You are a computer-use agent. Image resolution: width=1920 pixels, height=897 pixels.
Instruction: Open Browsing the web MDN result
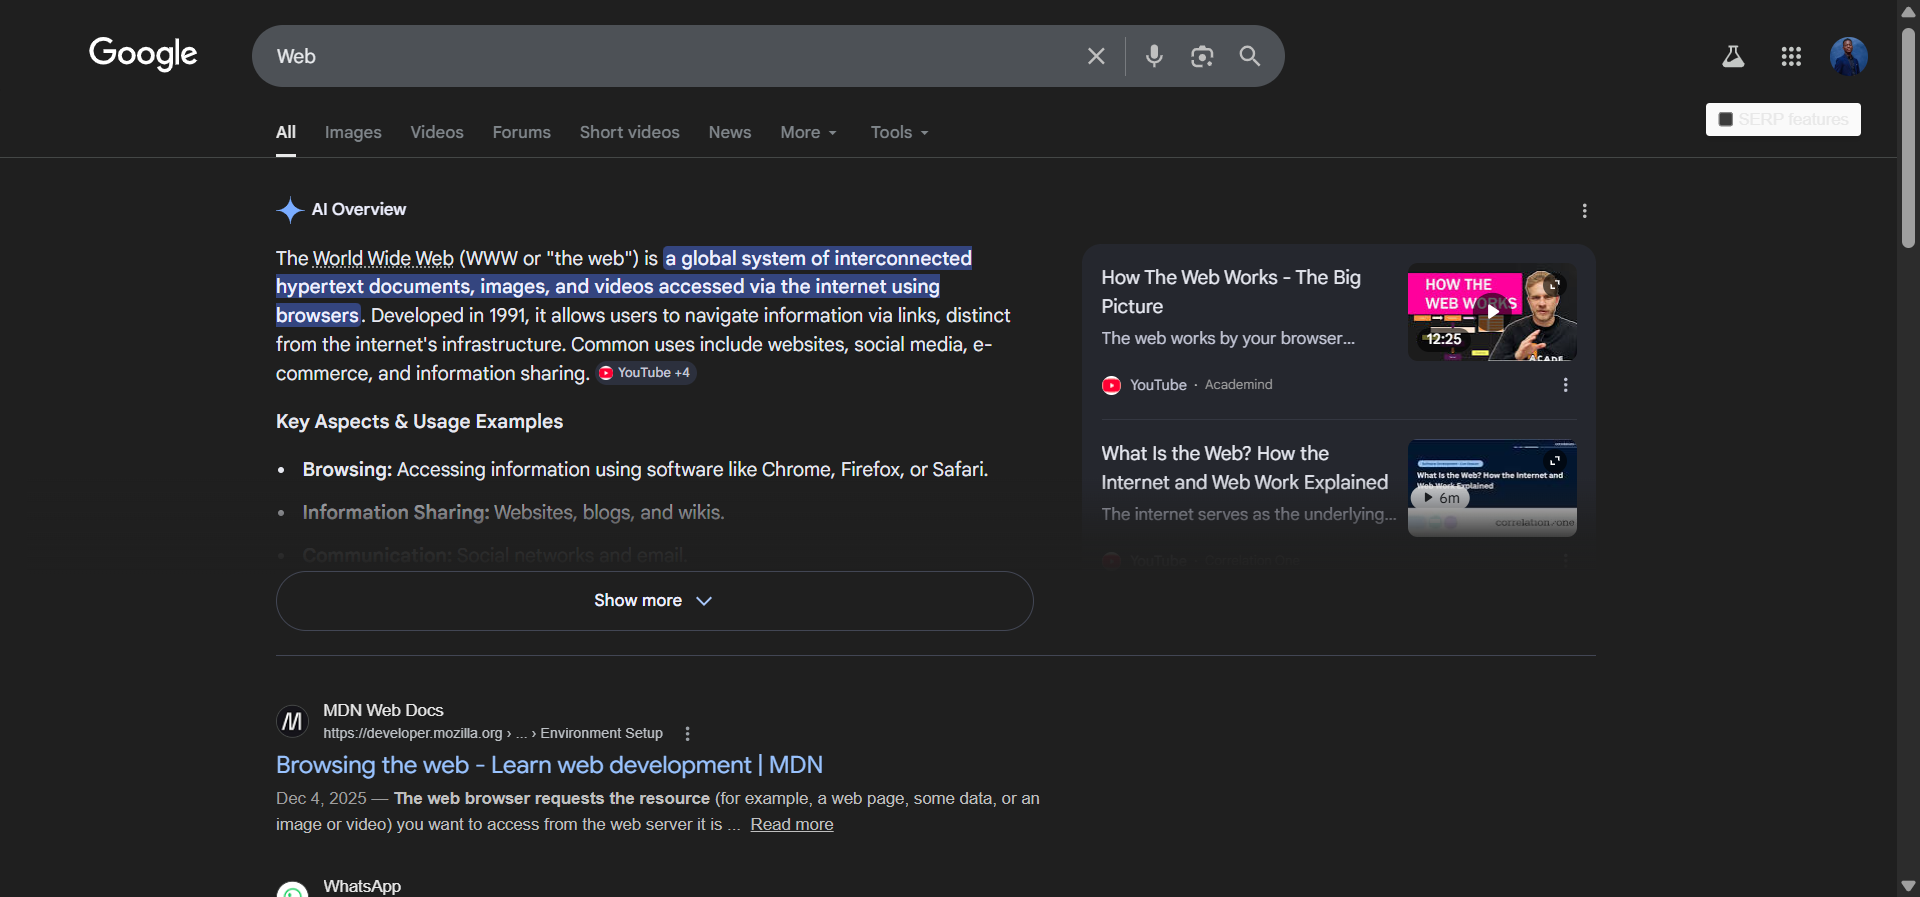click(549, 765)
